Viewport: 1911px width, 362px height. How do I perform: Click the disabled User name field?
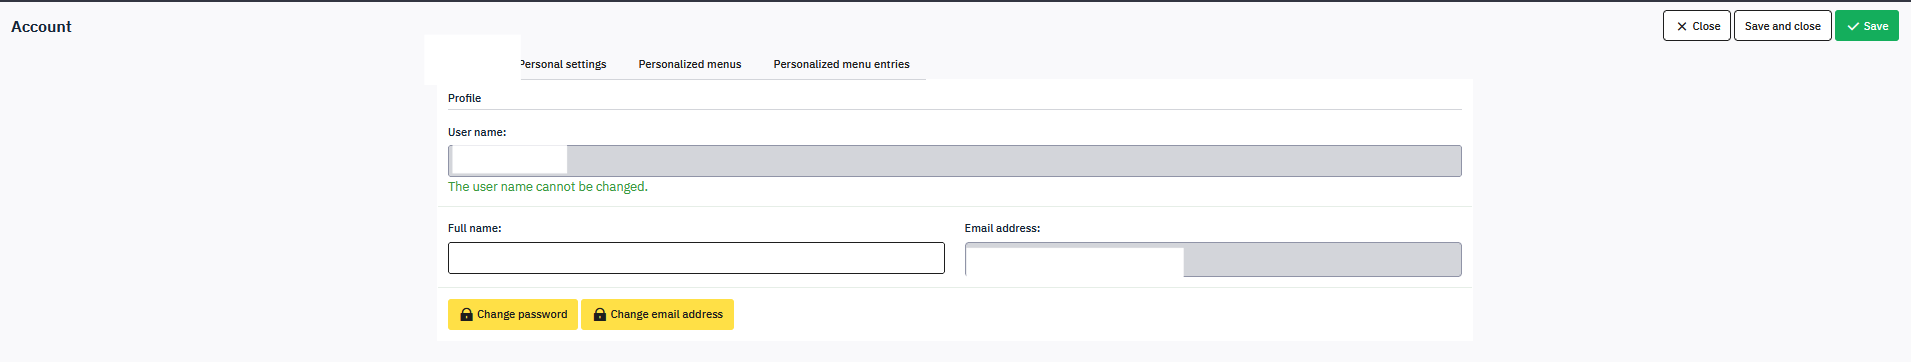[954, 161]
